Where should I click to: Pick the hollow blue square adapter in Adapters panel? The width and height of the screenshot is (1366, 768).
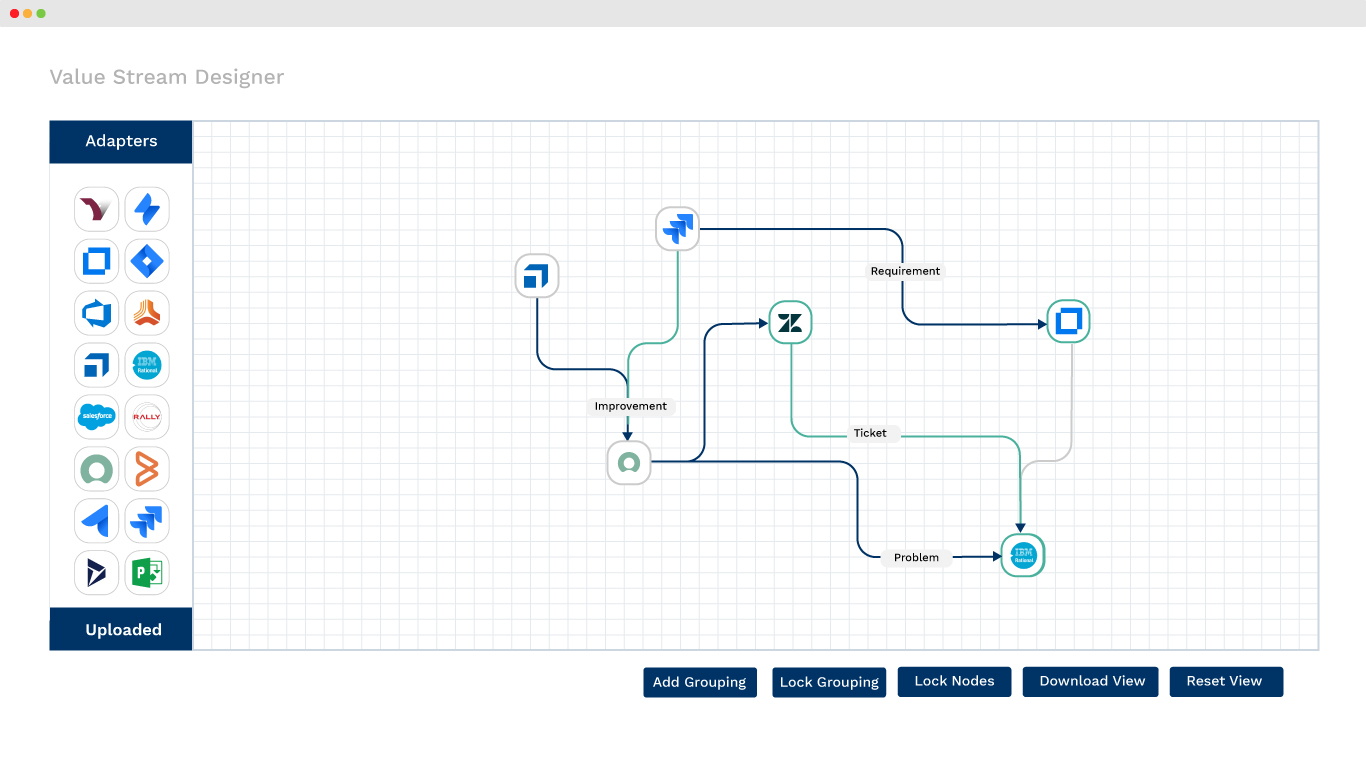click(x=97, y=261)
